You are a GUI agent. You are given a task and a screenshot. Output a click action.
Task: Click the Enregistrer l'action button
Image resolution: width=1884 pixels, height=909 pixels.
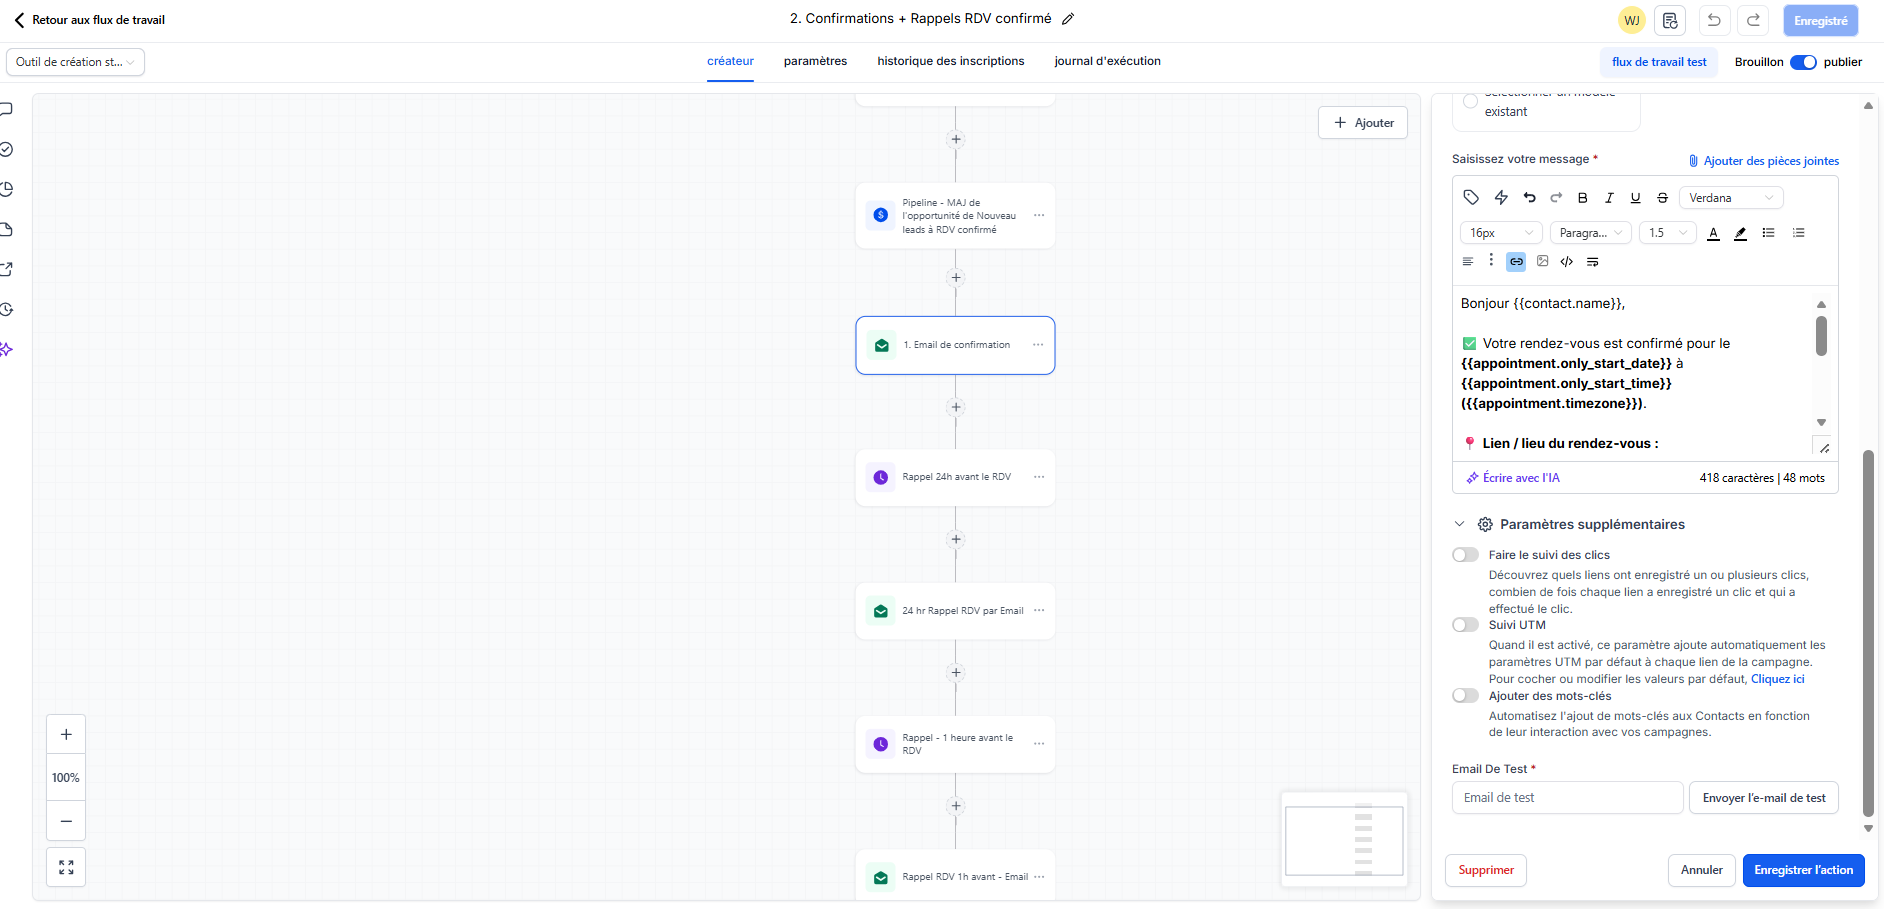pyautogui.click(x=1802, y=870)
